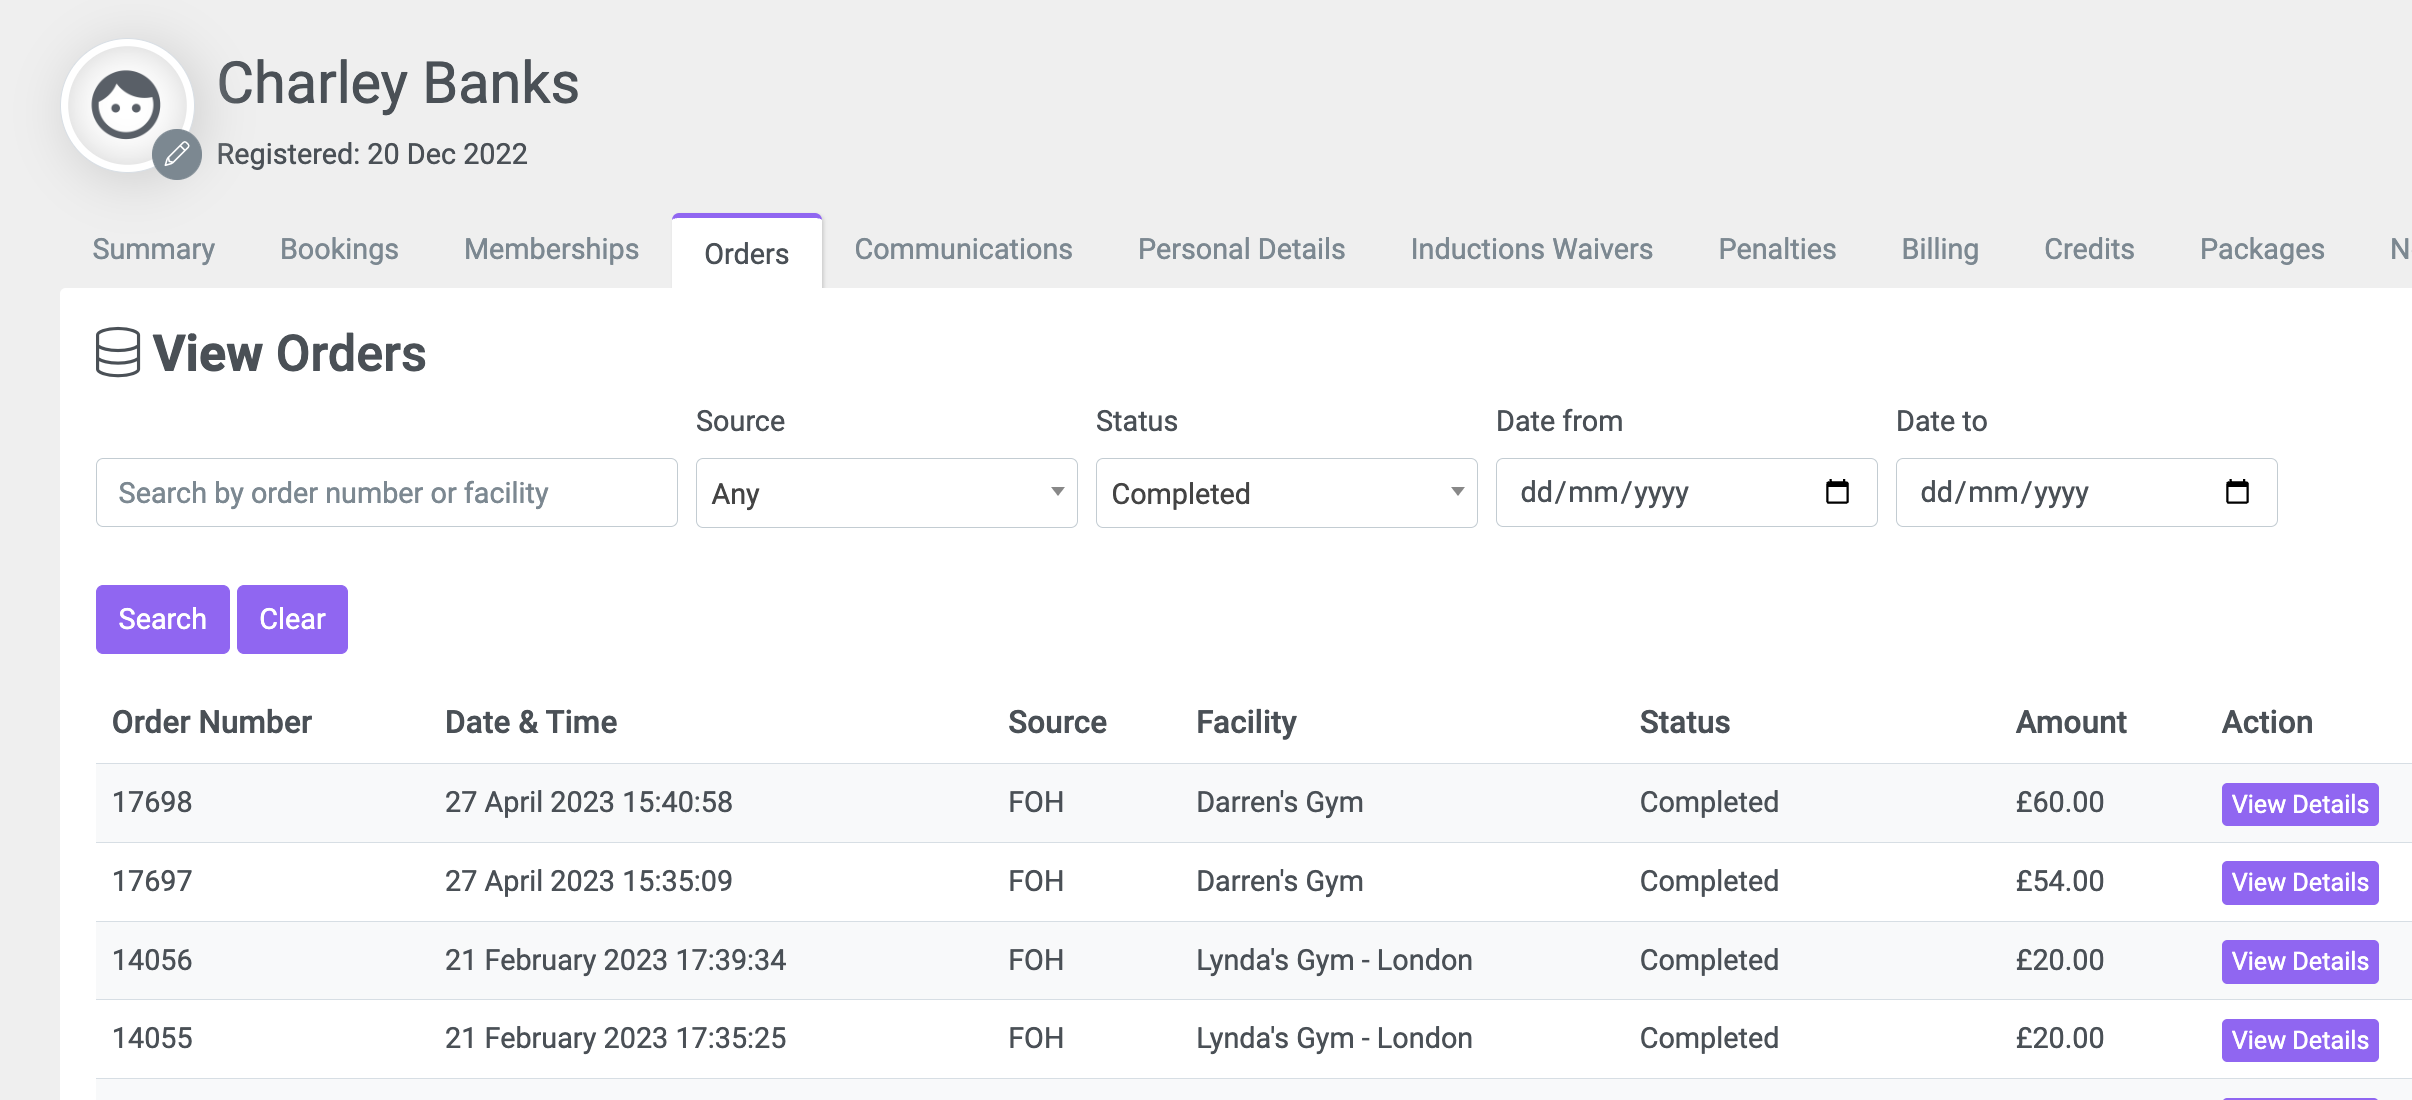This screenshot has width=2412, height=1100.
Task: Click order number 17698
Action: [152, 802]
